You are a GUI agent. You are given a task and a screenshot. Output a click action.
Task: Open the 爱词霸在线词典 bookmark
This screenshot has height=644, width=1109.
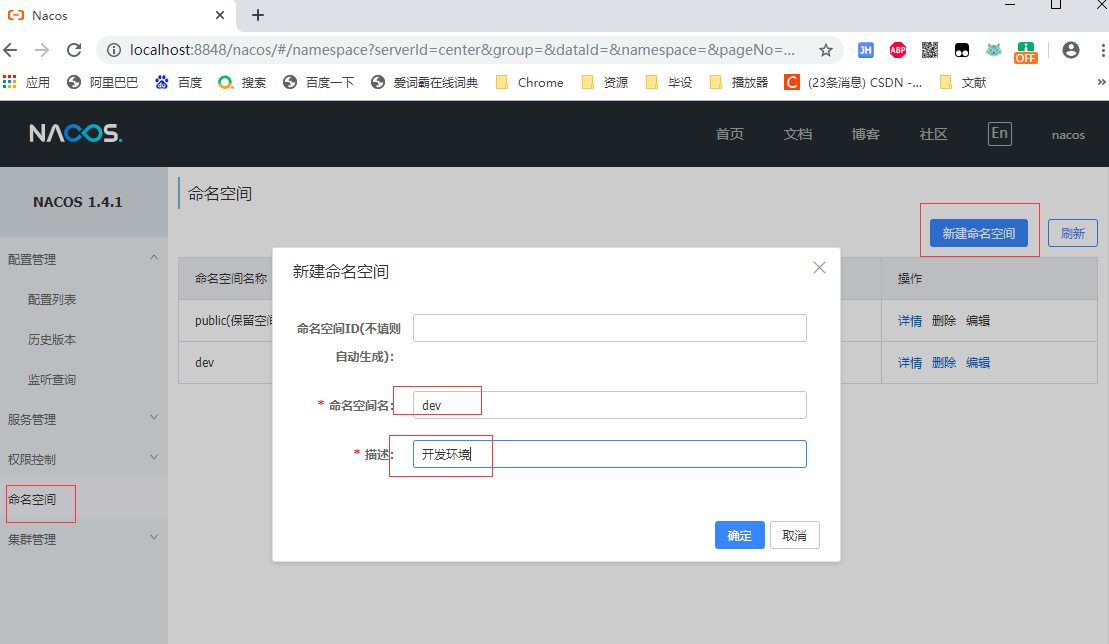tap(424, 83)
